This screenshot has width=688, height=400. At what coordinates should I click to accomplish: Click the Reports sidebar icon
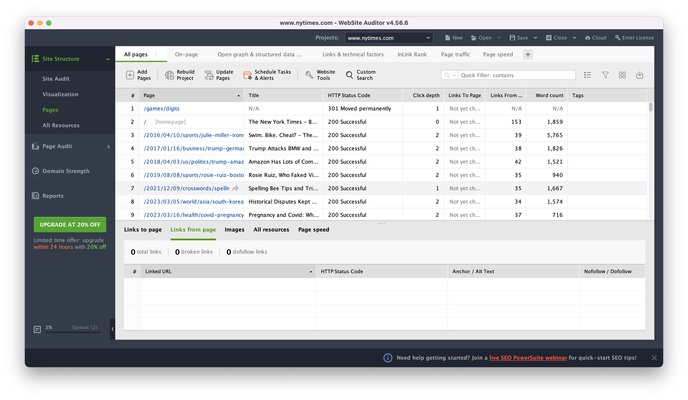click(x=36, y=196)
